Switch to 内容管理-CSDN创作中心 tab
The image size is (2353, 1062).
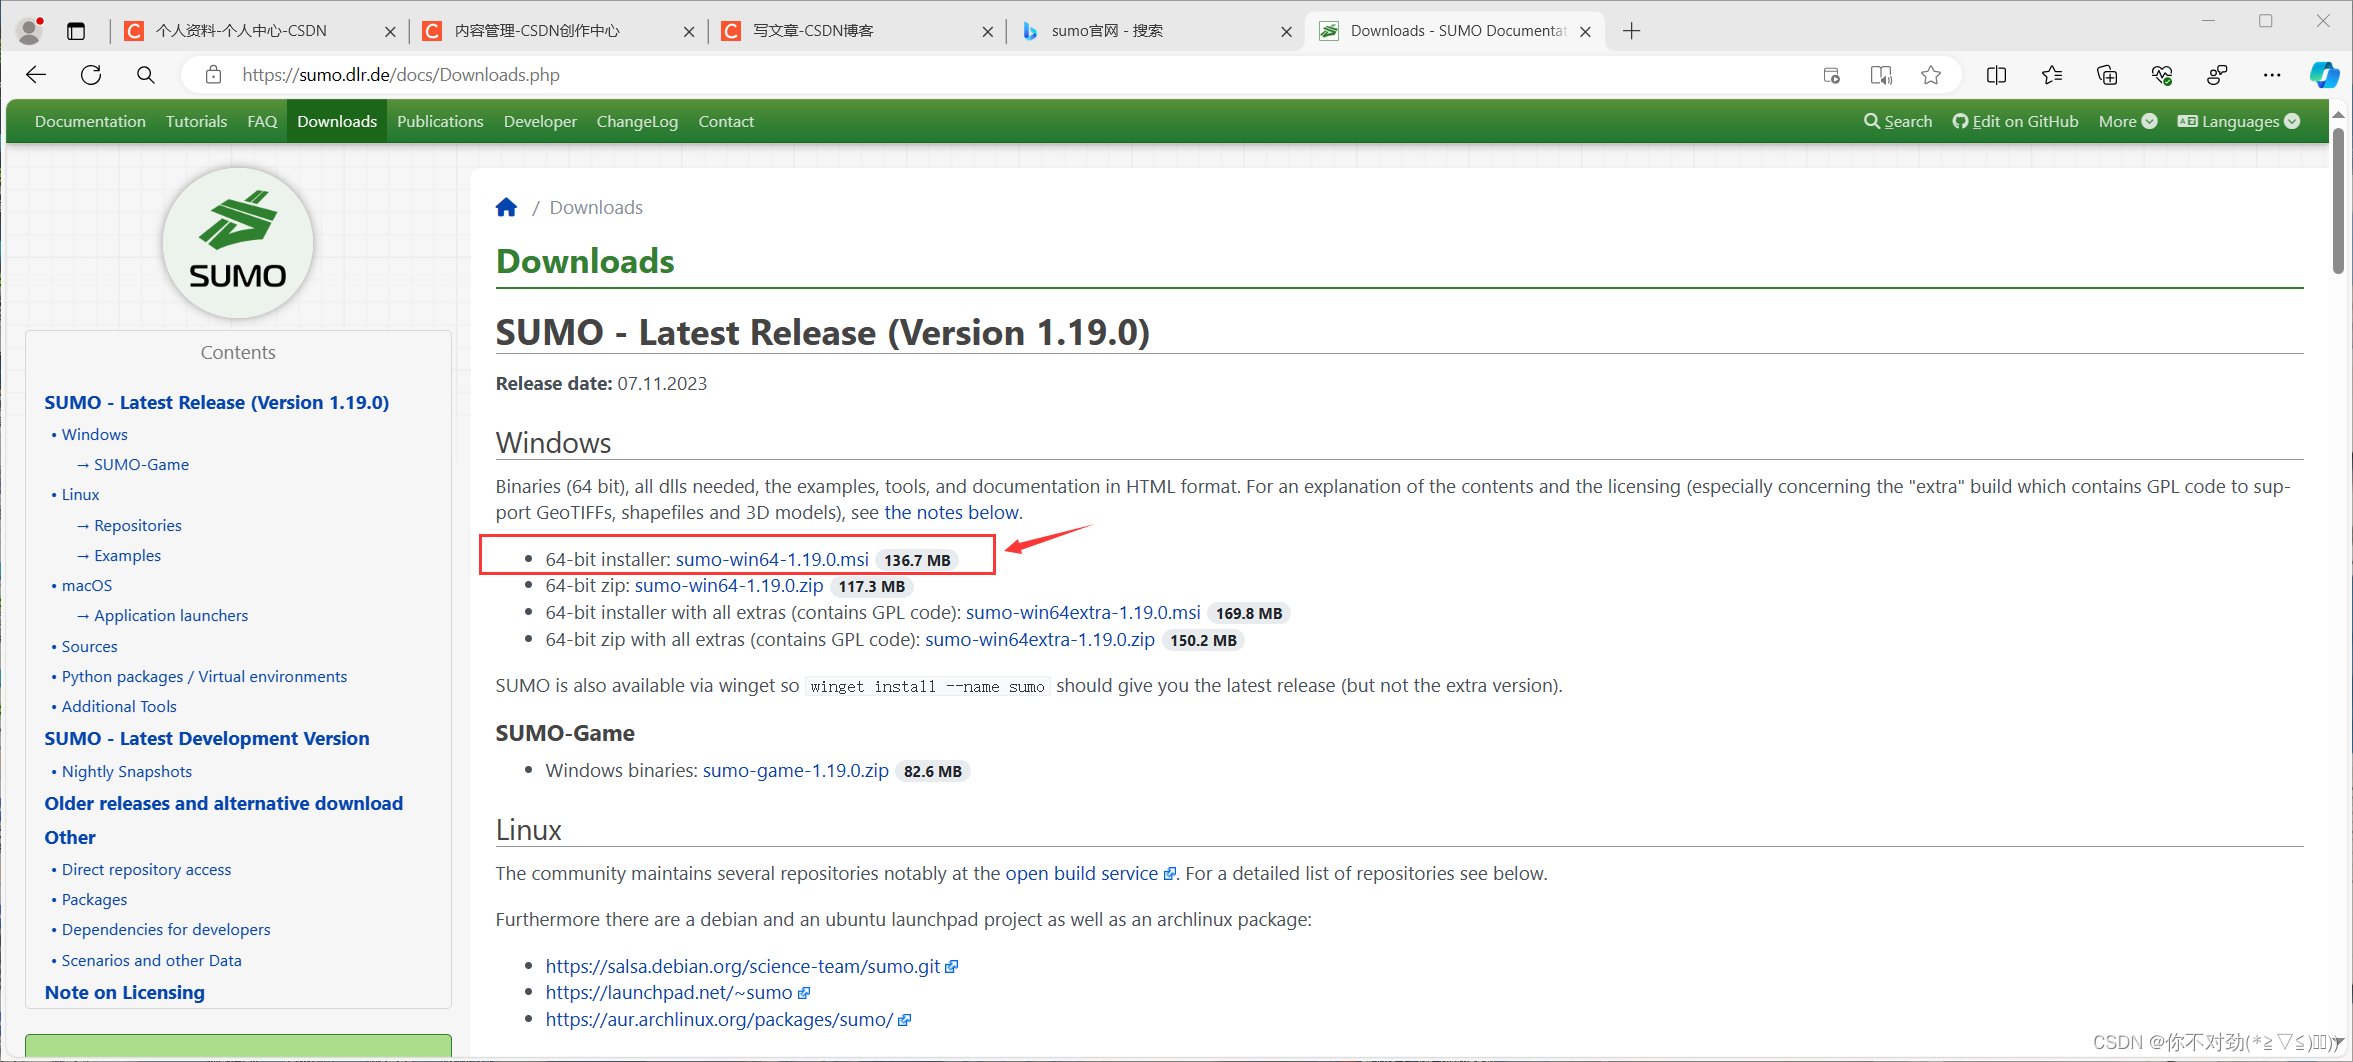pyautogui.click(x=556, y=31)
